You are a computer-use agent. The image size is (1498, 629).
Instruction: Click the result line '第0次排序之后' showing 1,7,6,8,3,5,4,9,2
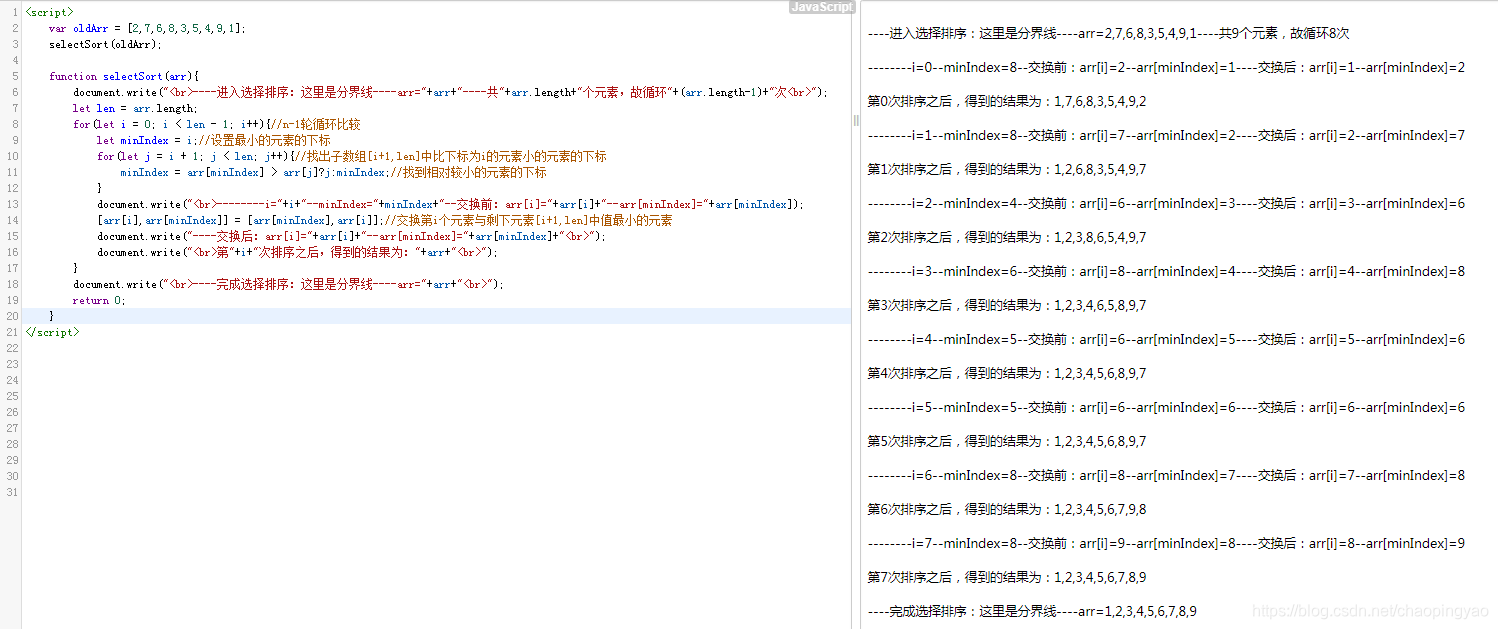(x=1007, y=101)
